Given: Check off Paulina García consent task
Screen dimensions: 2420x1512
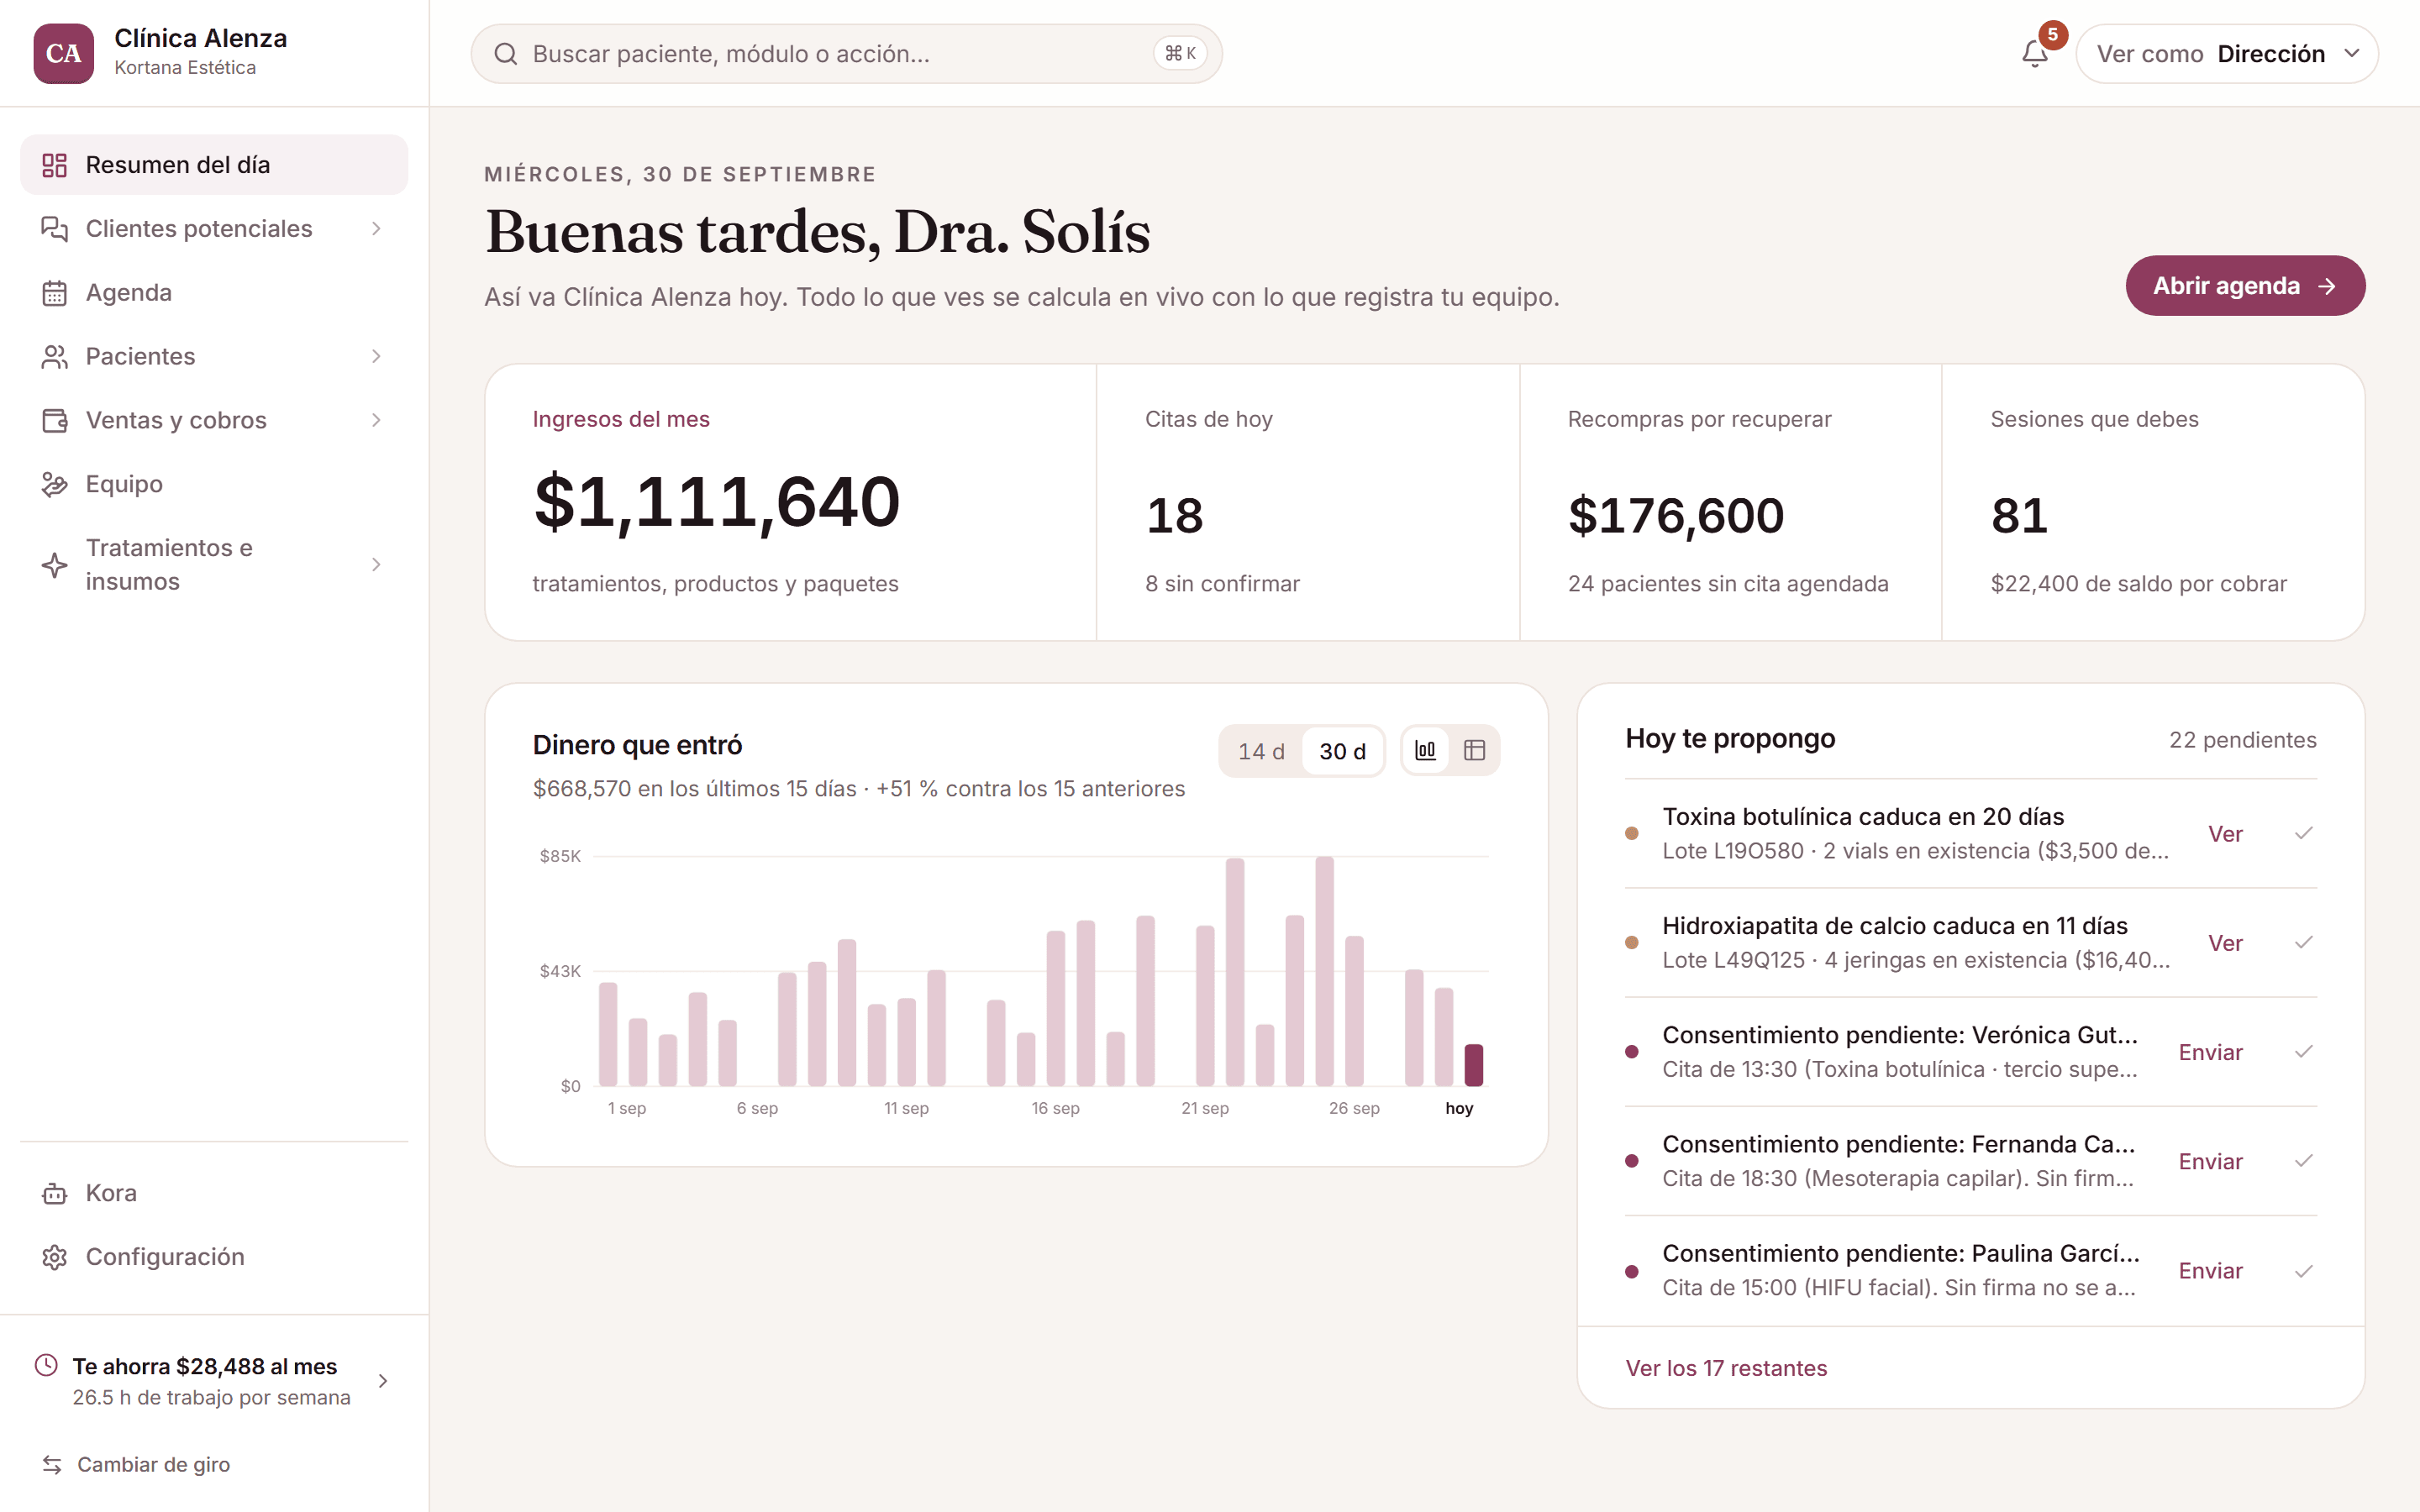Looking at the screenshot, I should pos(2304,1270).
